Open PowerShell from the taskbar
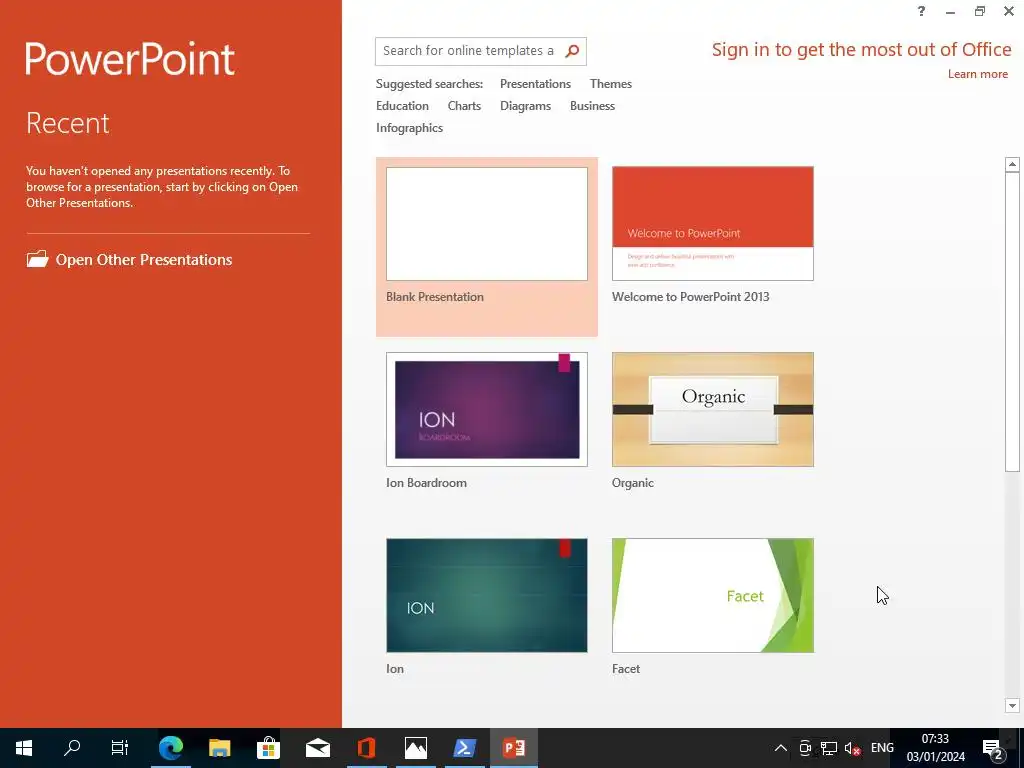 pyautogui.click(x=464, y=748)
